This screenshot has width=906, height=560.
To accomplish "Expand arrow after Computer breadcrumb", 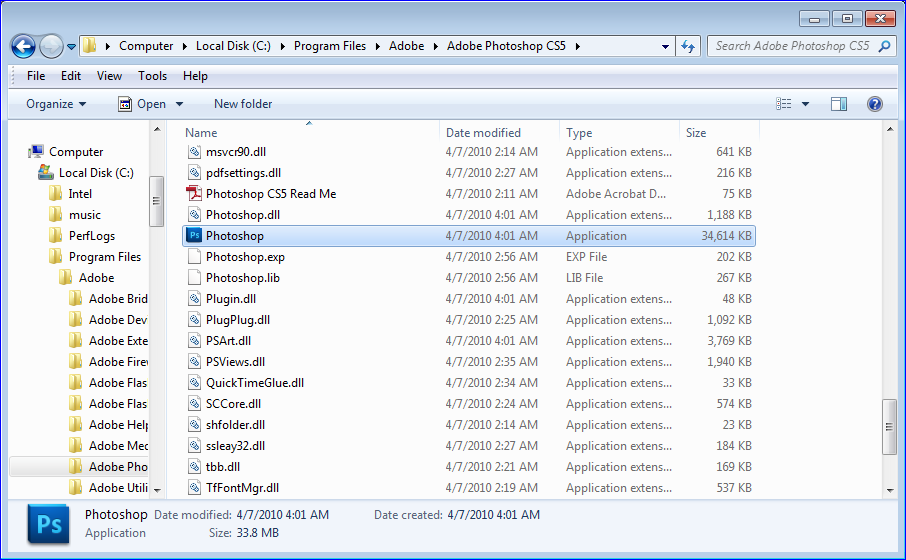I will (x=184, y=46).
